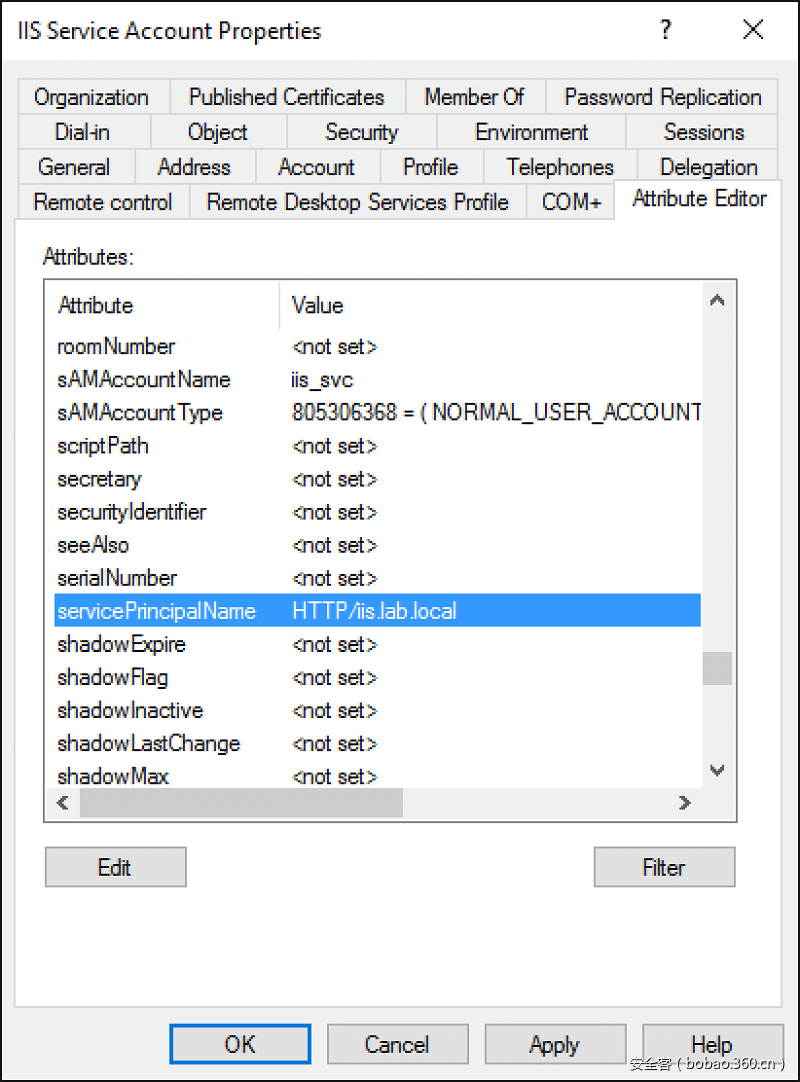Click the up arrow on vertical scrollbar
This screenshot has width=800, height=1082.
coord(717,298)
